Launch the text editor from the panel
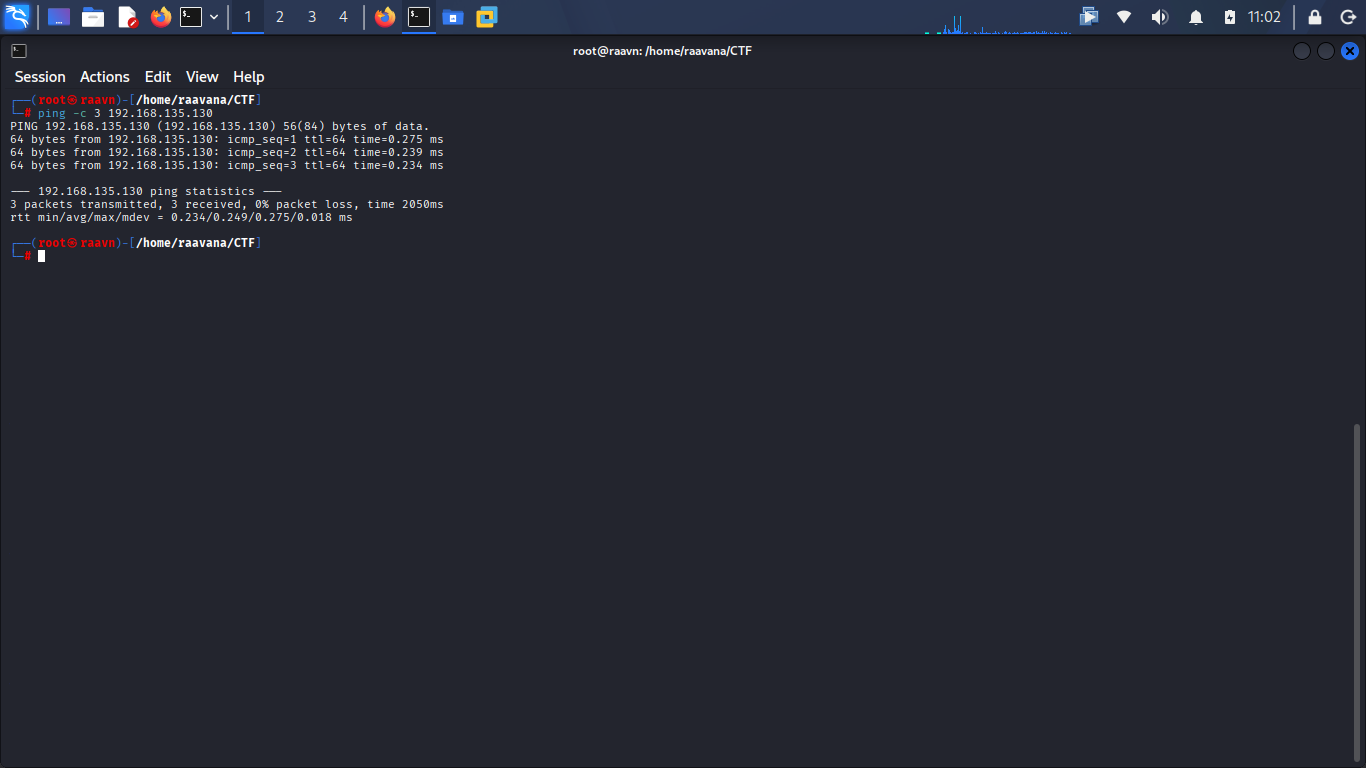This screenshot has width=1366, height=768. (x=127, y=17)
